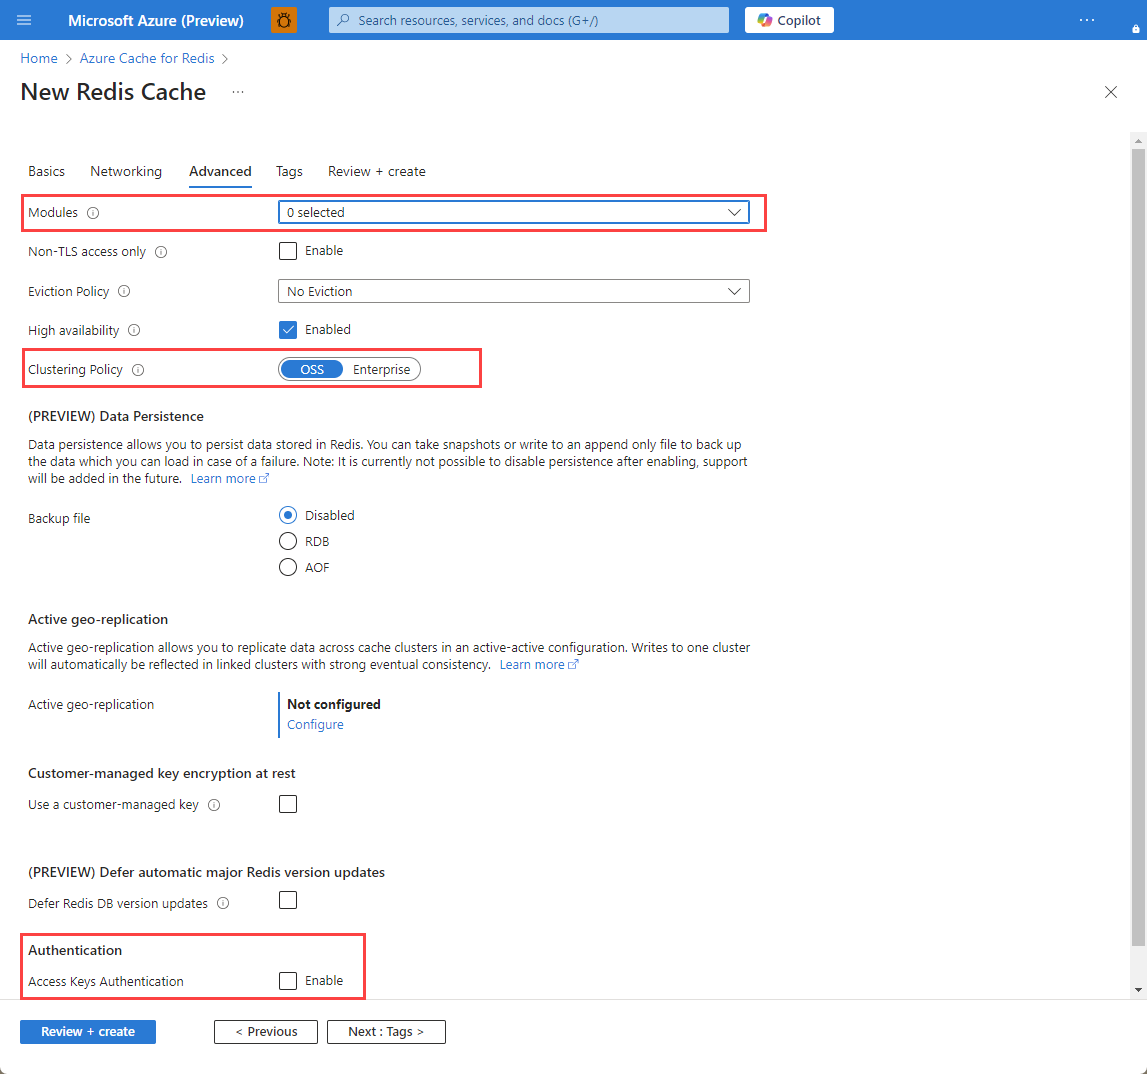Select OSS clustering policy
The height and width of the screenshot is (1074, 1147).
(x=312, y=369)
